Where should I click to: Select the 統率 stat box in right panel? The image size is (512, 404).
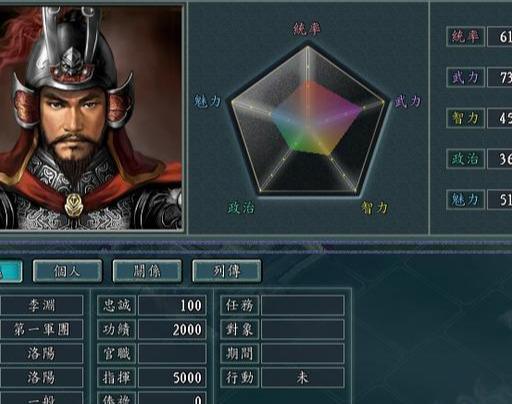click(x=465, y=37)
